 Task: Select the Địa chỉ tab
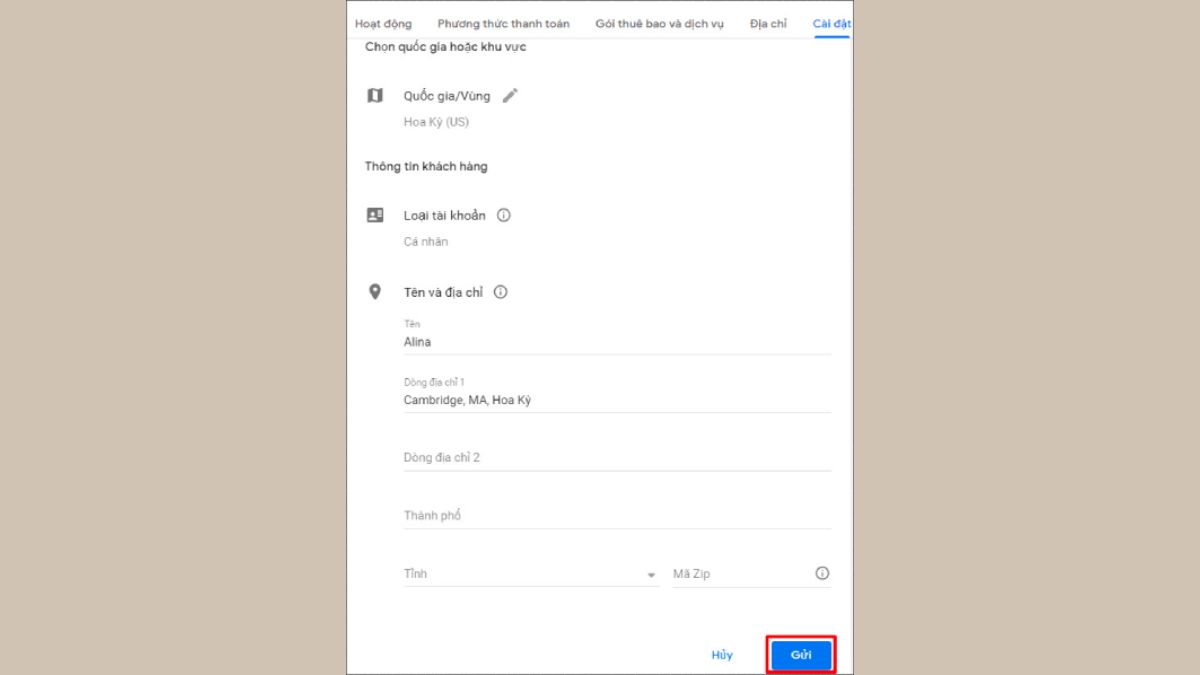(x=768, y=24)
